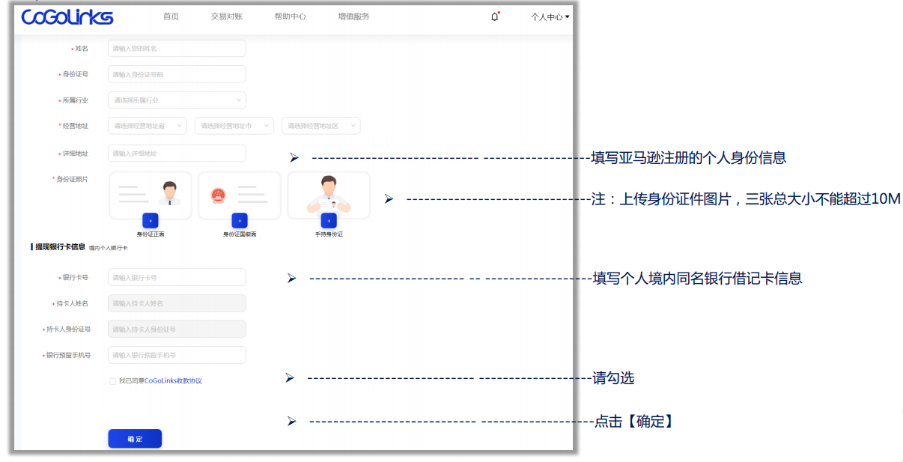Click the 姓名 input field
903x462 pixels.
177,48
